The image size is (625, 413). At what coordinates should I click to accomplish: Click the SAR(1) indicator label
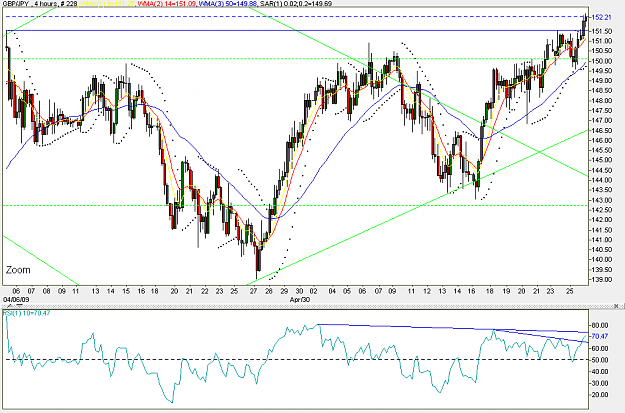point(295,4)
